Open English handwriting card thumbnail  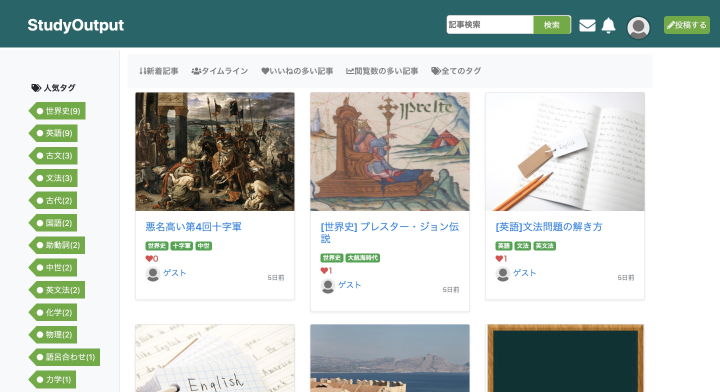(x=215, y=358)
